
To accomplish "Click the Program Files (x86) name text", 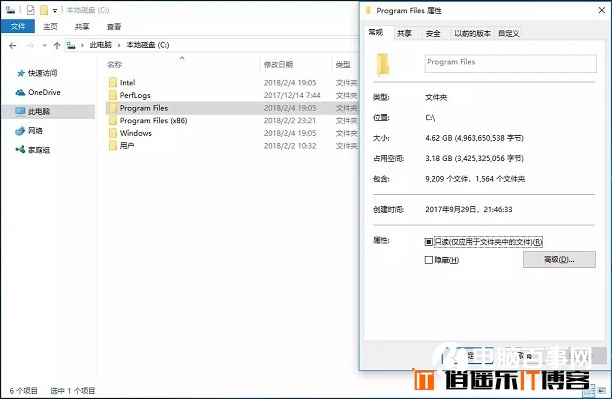I will tap(153, 120).
